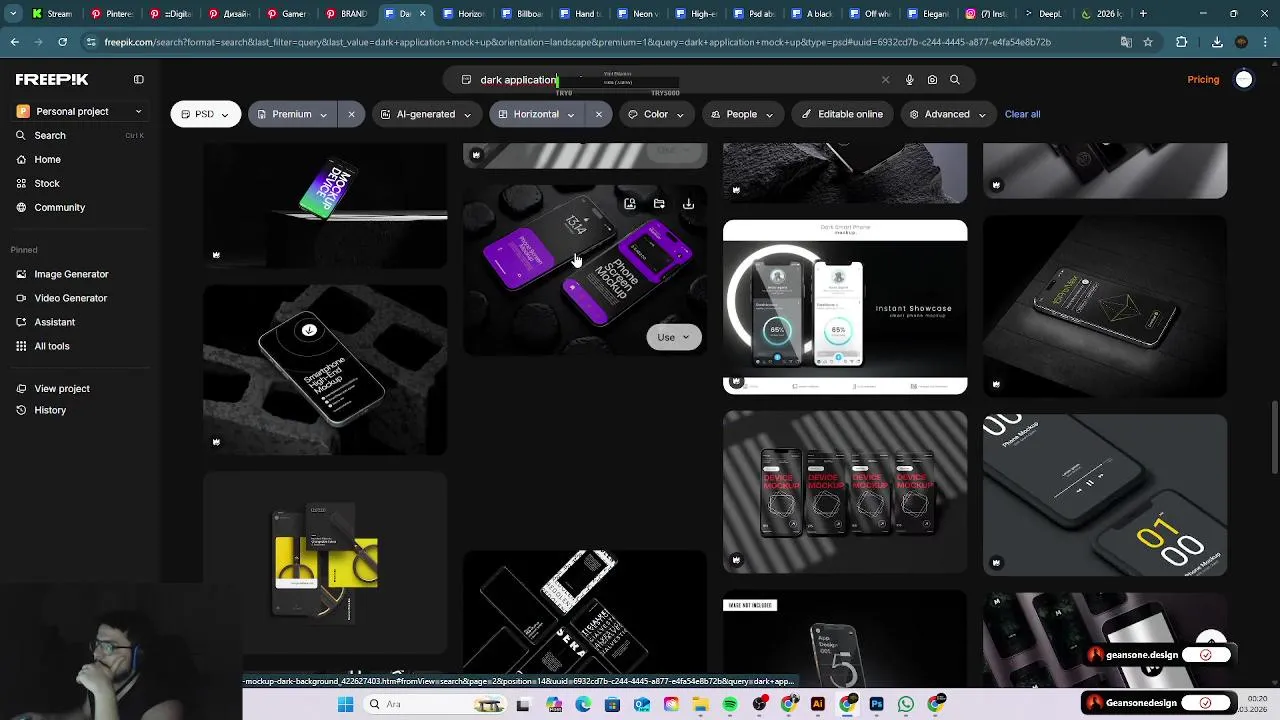Open the user profile avatar
The width and height of the screenshot is (1280, 720).
click(x=1244, y=79)
